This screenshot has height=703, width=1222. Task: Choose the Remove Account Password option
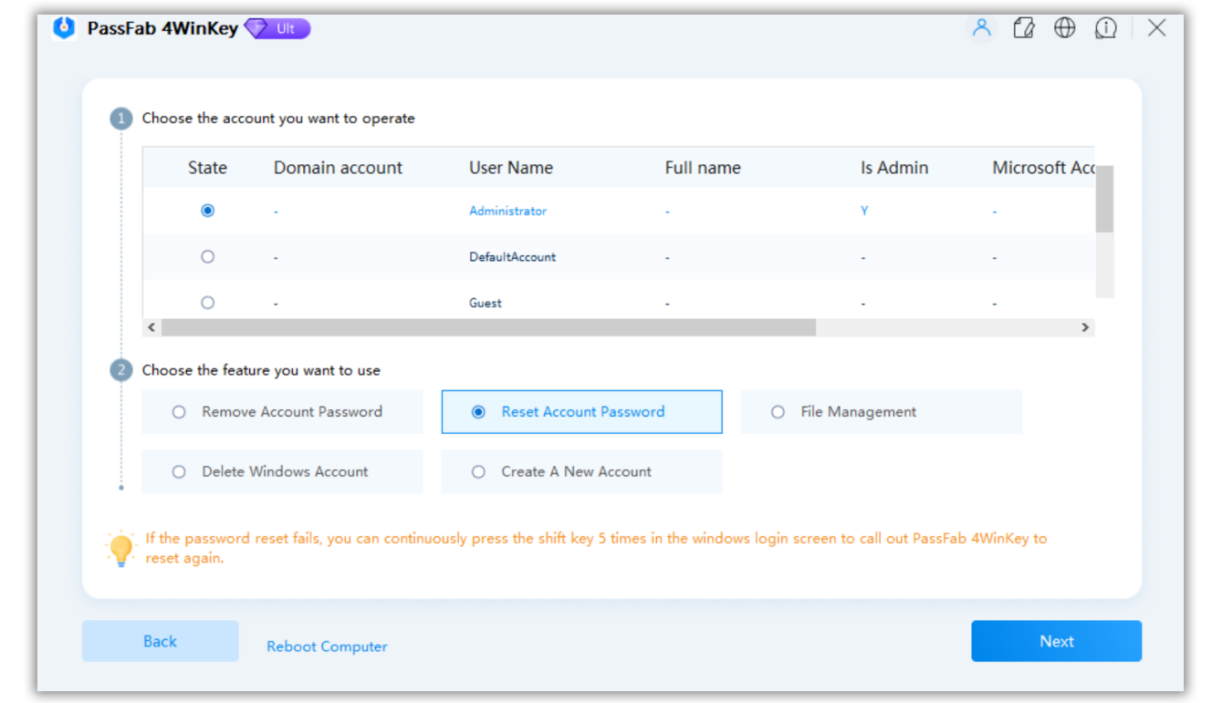tap(179, 412)
